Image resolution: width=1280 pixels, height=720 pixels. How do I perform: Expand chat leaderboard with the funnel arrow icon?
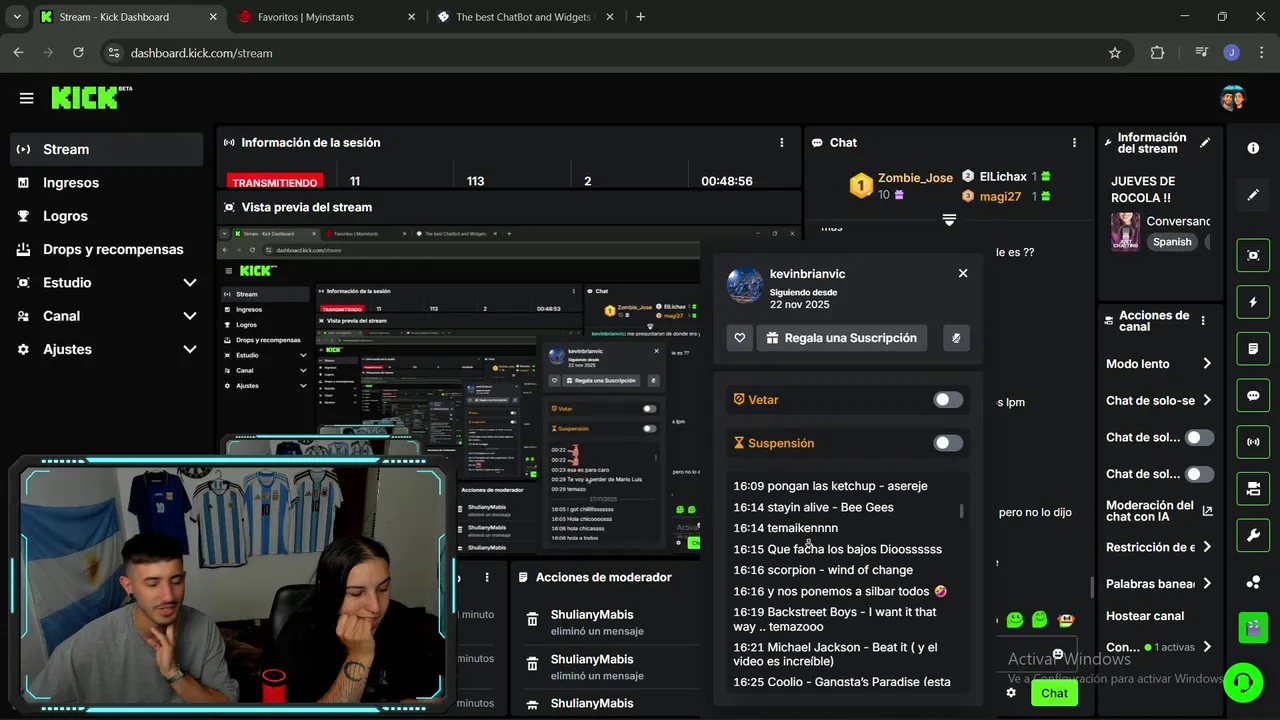[x=949, y=220]
